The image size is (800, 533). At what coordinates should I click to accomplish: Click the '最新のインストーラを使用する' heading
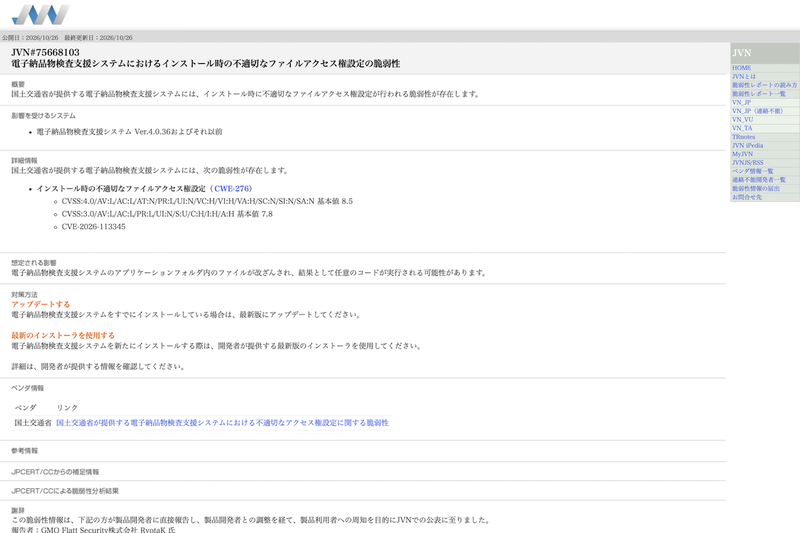63,336
